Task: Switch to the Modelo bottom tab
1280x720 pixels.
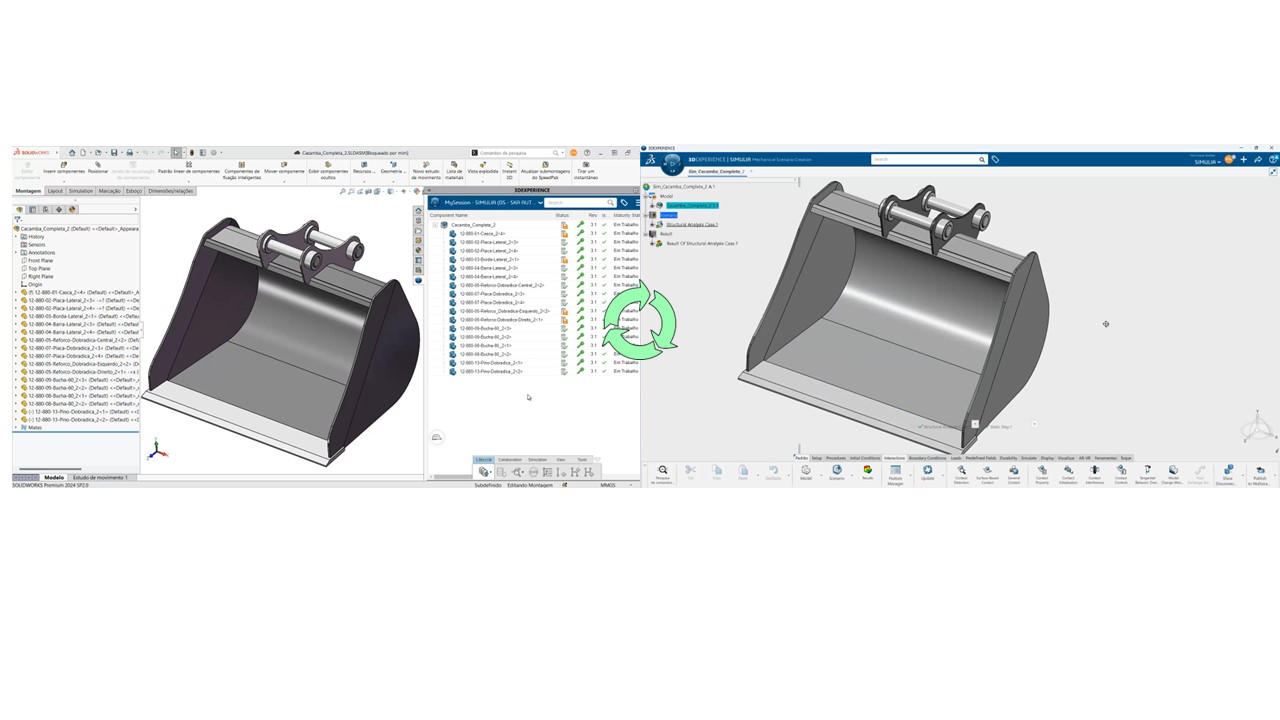Action: pyautogui.click(x=53, y=478)
